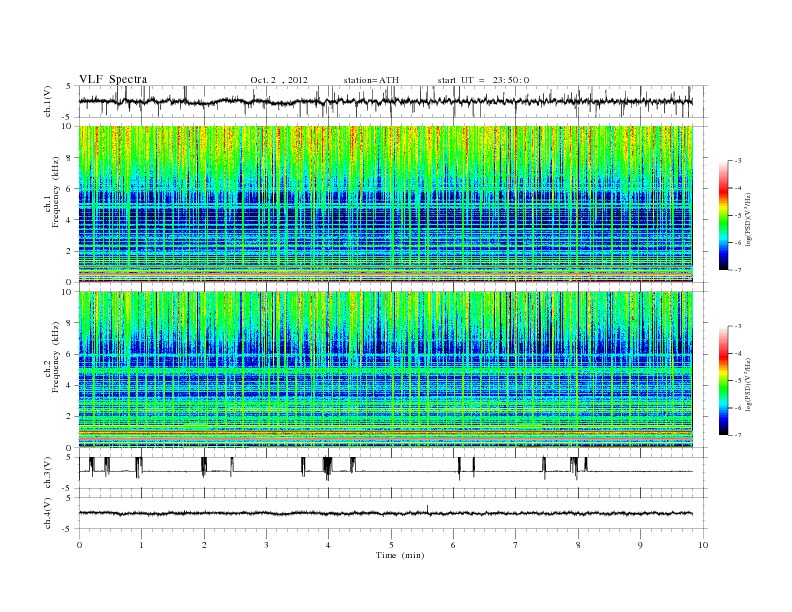Click the time axis tick label "8"

[578, 545]
